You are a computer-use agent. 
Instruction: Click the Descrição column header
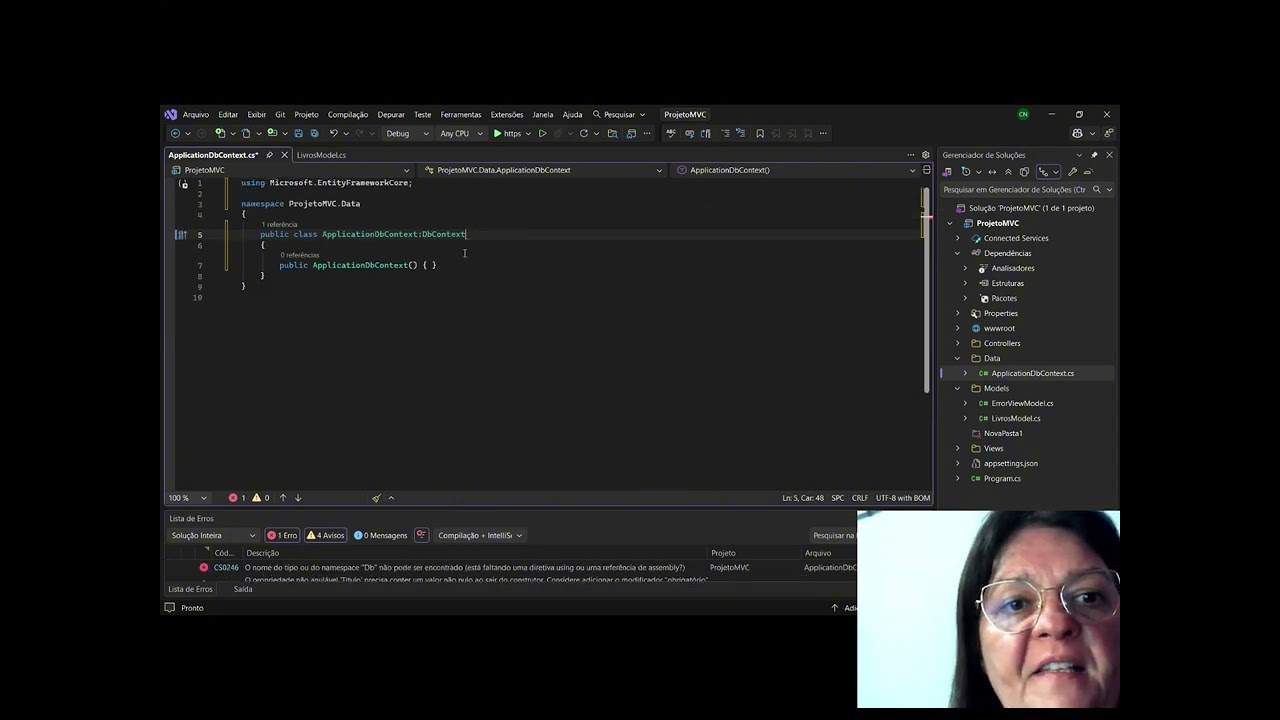click(x=263, y=552)
